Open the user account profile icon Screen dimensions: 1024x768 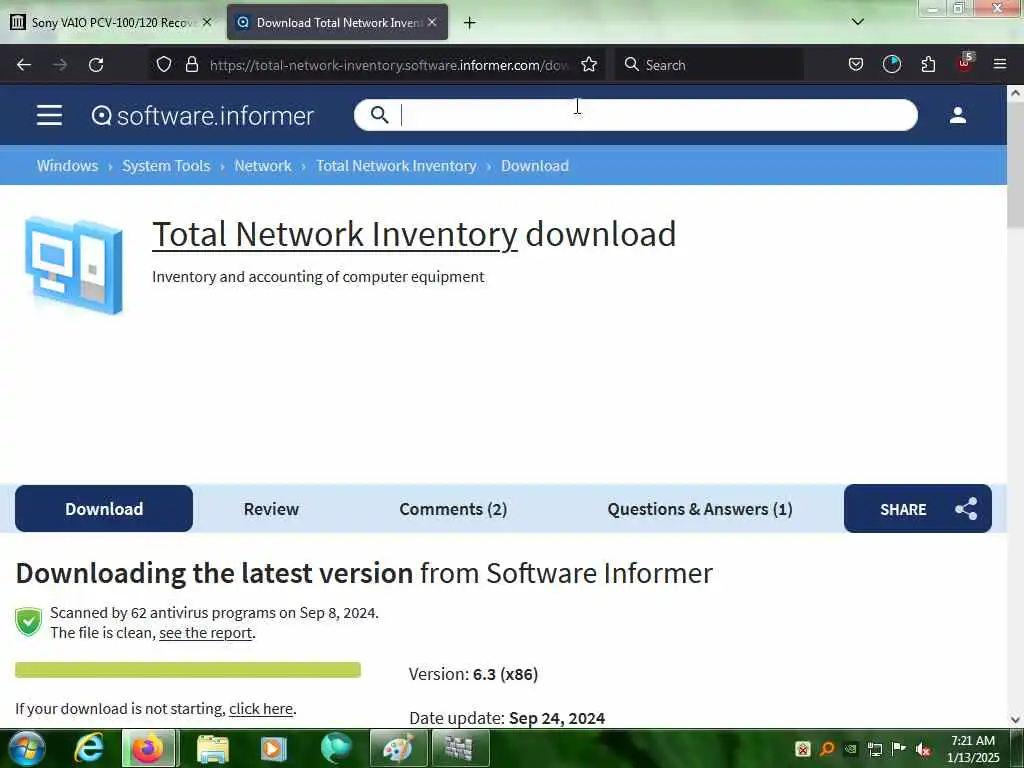tap(957, 115)
